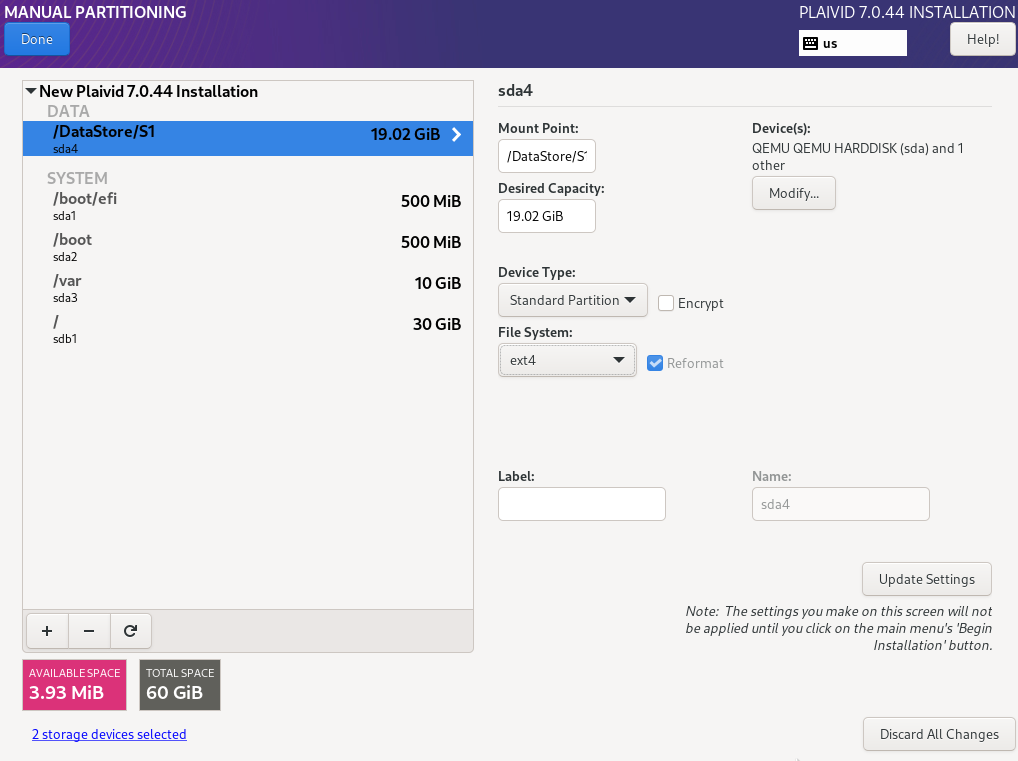The image size is (1018, 761).
Task: Enable the Encrypt checkbox
Action: tap(665, 303)
